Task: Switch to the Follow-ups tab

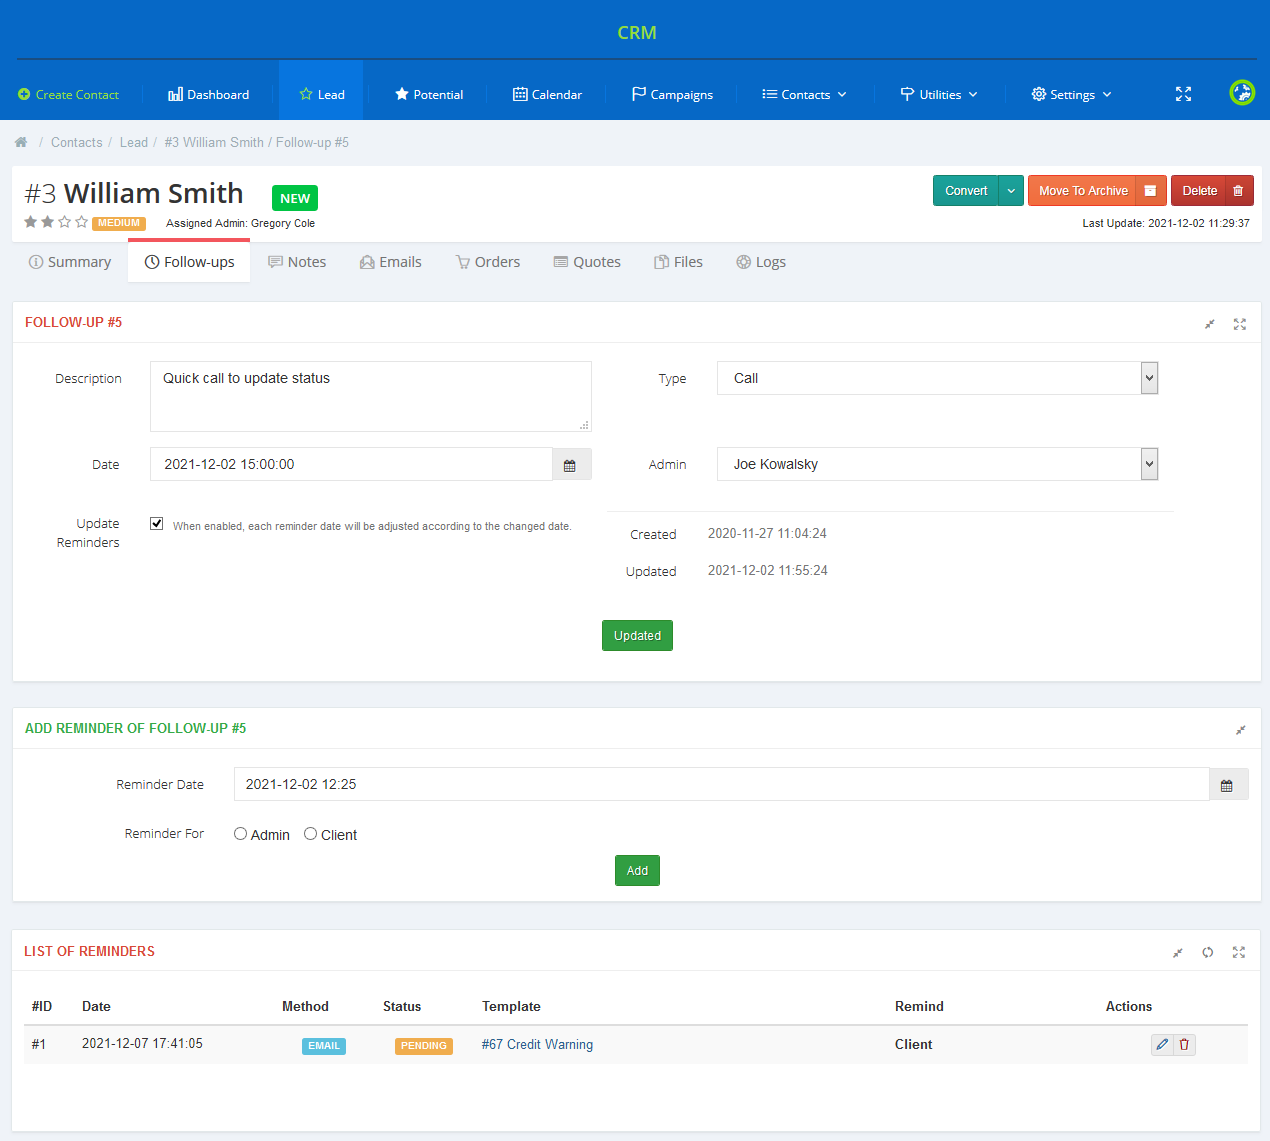Action: [189, 262]
